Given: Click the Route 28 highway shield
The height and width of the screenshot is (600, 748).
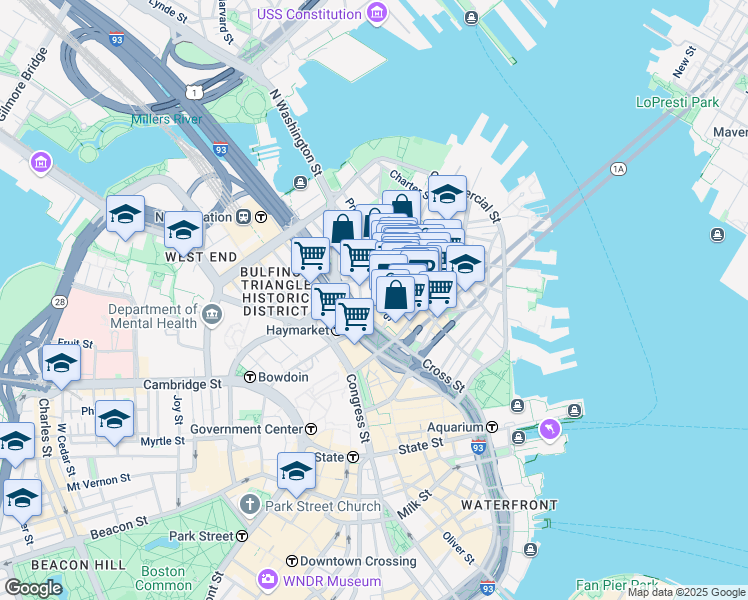Looking at the screenshot, I should point(60,302).
